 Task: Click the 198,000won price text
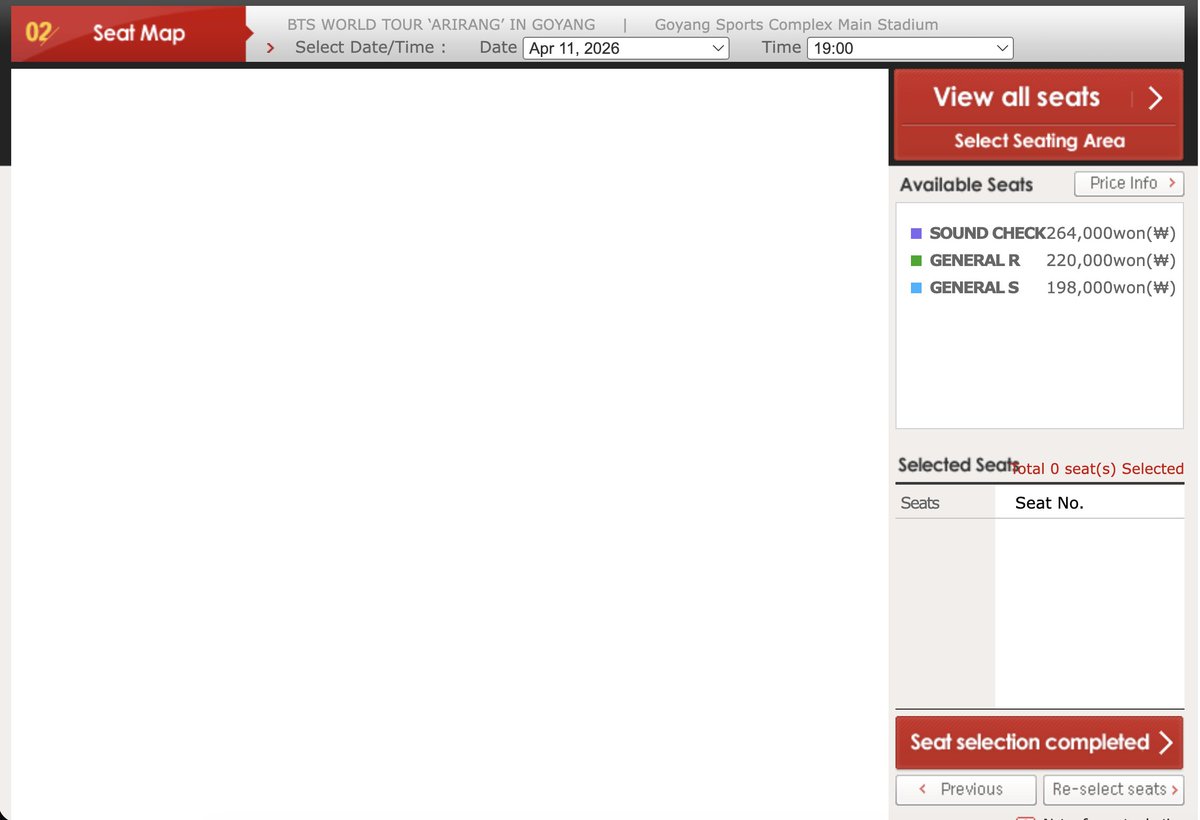point(1111,287)
